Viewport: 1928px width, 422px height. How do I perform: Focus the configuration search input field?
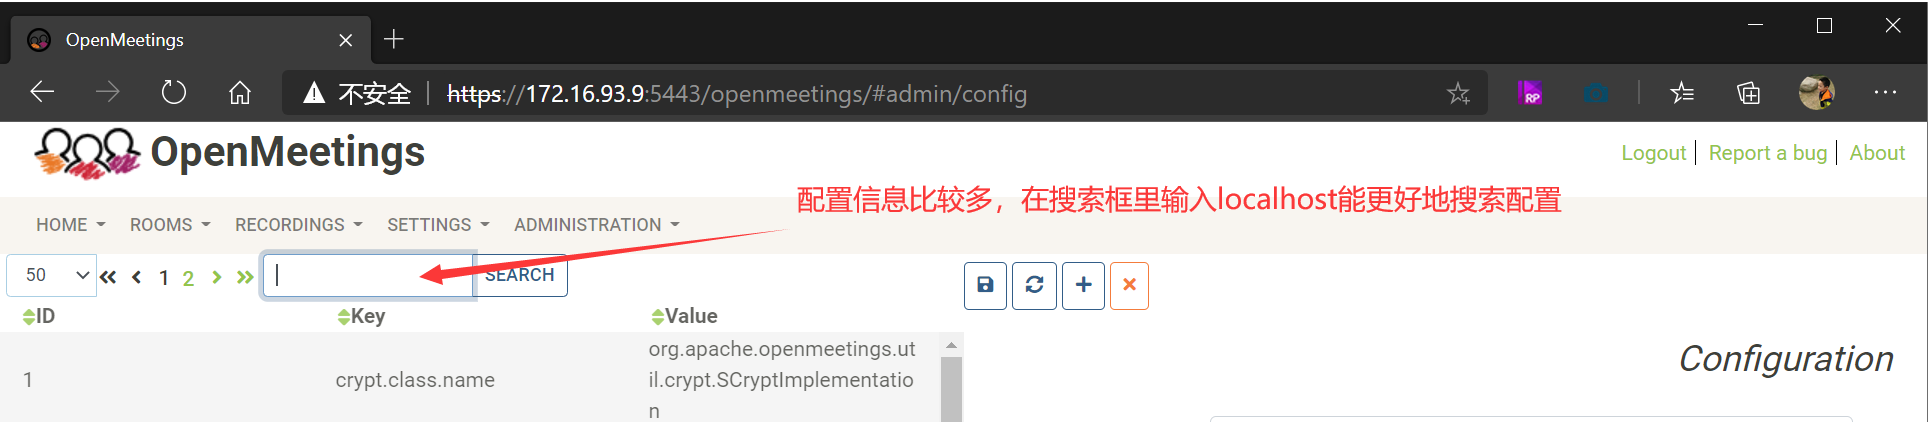(x=368, y=275)
